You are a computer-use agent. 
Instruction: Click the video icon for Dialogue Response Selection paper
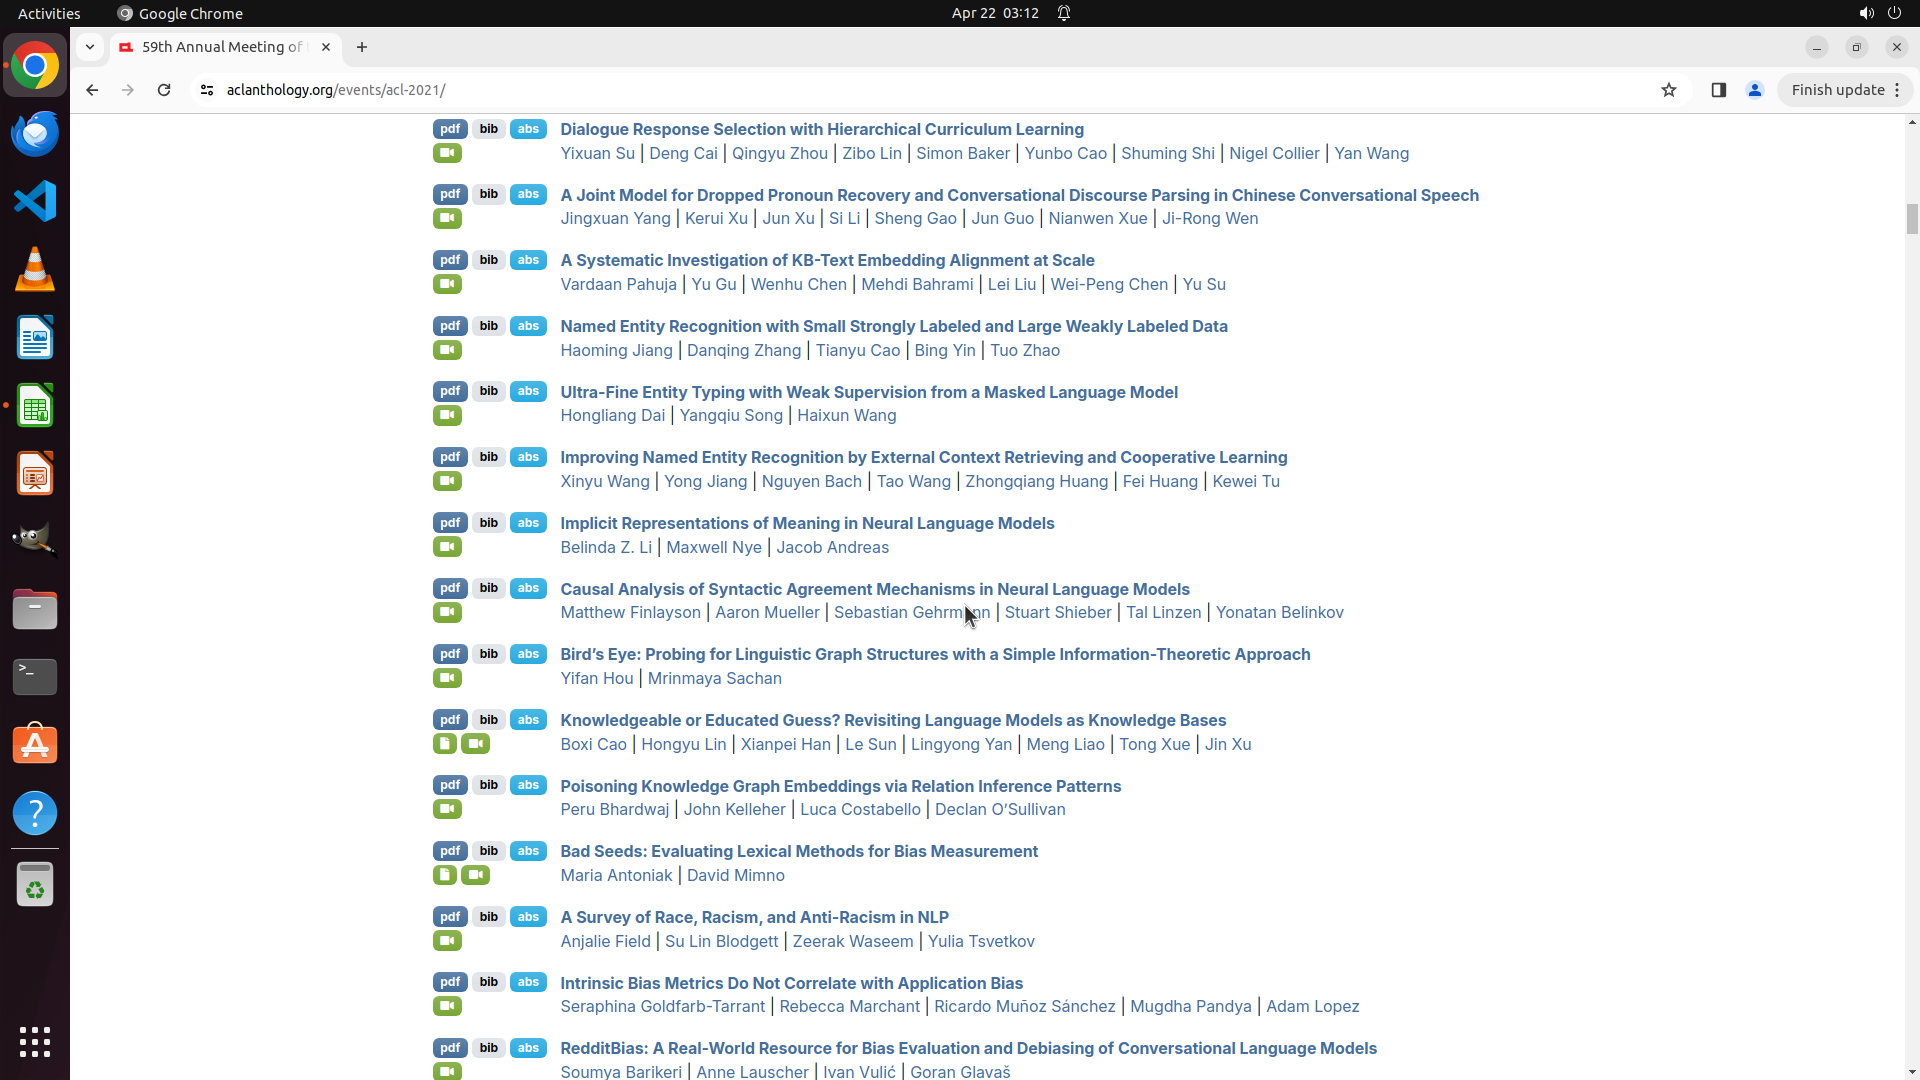[x=447, y=153]
